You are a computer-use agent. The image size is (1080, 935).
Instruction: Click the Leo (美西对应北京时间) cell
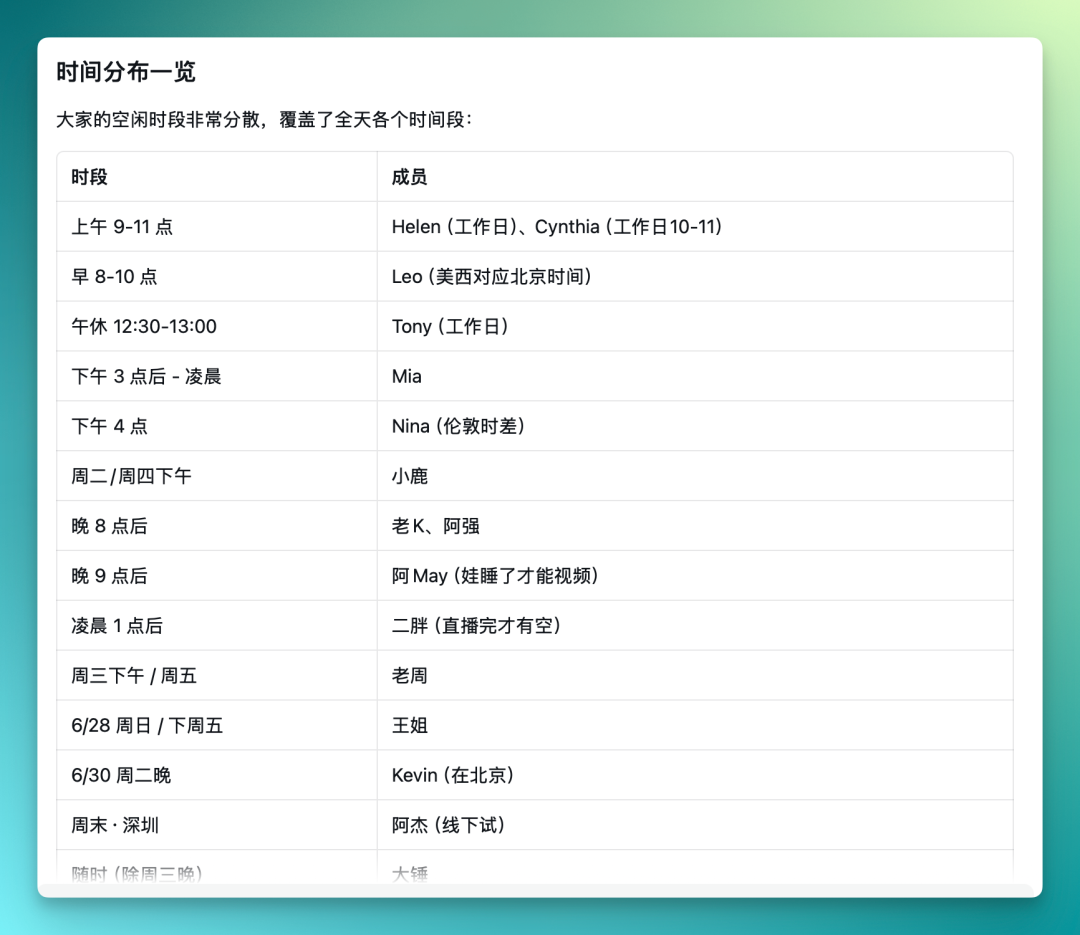pyautogui.click(x=695, y=276)
